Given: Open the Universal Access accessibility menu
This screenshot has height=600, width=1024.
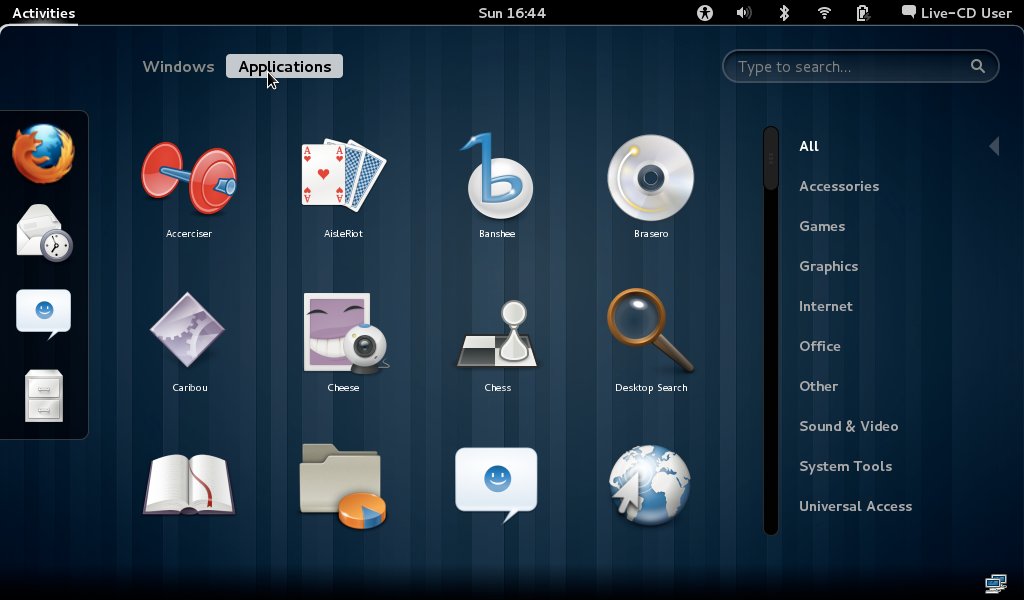Looking at the screenshot, I should tap(706, 13).
